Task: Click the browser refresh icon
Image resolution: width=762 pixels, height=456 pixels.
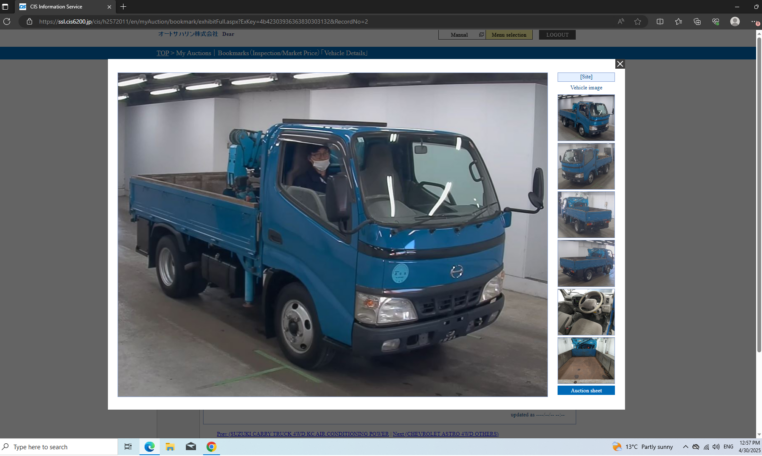Action: pyautogui.click(x=7, y=21)
